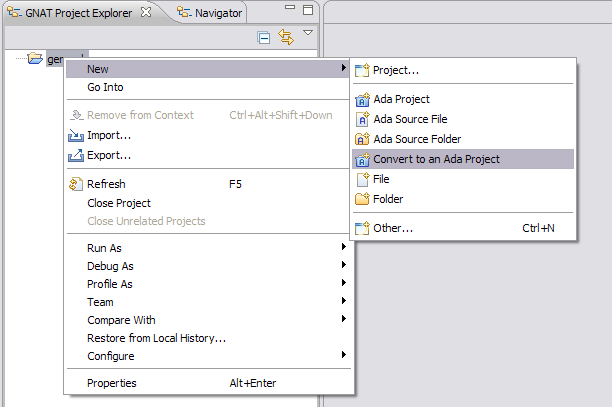Image resolution: width=612 pixels, height=407 pixels.
Task: Click the Ada Source Folder icon
Action: (362, 139)
